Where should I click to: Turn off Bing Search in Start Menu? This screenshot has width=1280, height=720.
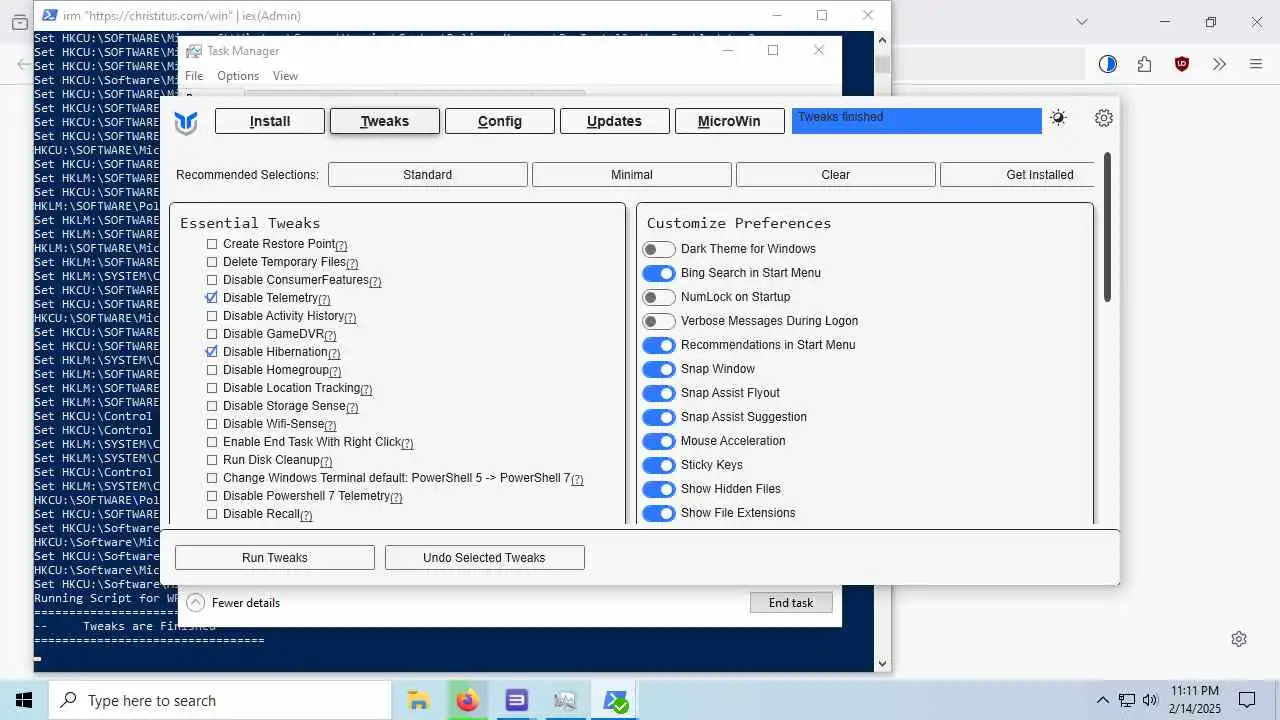(659, 273)
